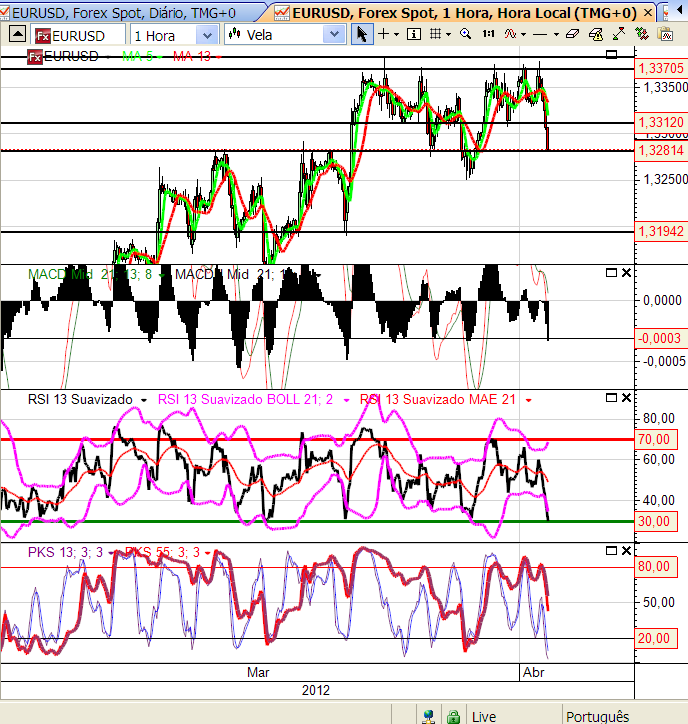688x724 pixels.
Task: Toggle the chart grid icon
Action: pyautogui.click(x=435, y=34)
